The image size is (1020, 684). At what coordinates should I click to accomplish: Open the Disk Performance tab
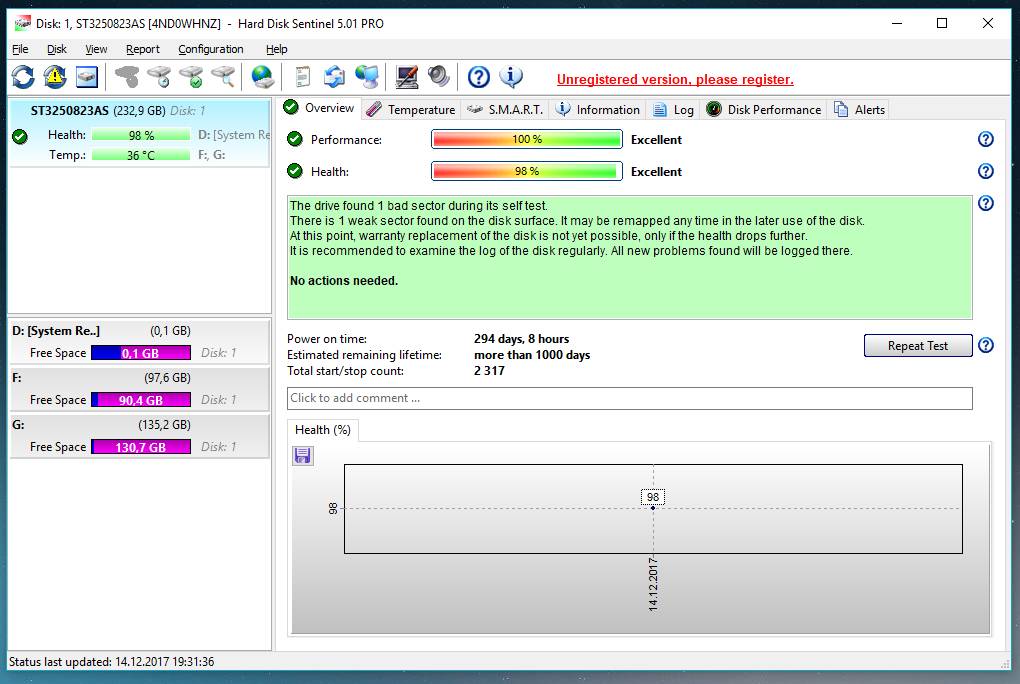click(x=764, y=110)
